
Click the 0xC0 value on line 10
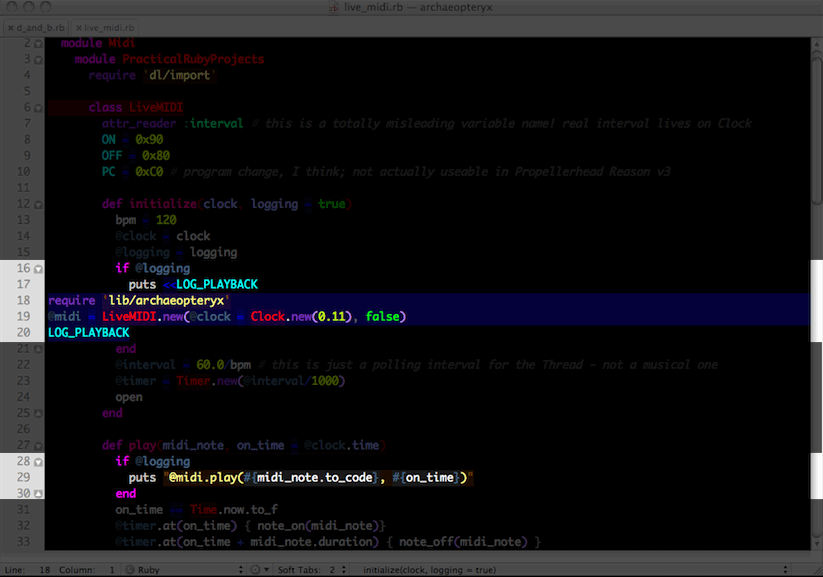pyautogui.click(x=149, y=172)
